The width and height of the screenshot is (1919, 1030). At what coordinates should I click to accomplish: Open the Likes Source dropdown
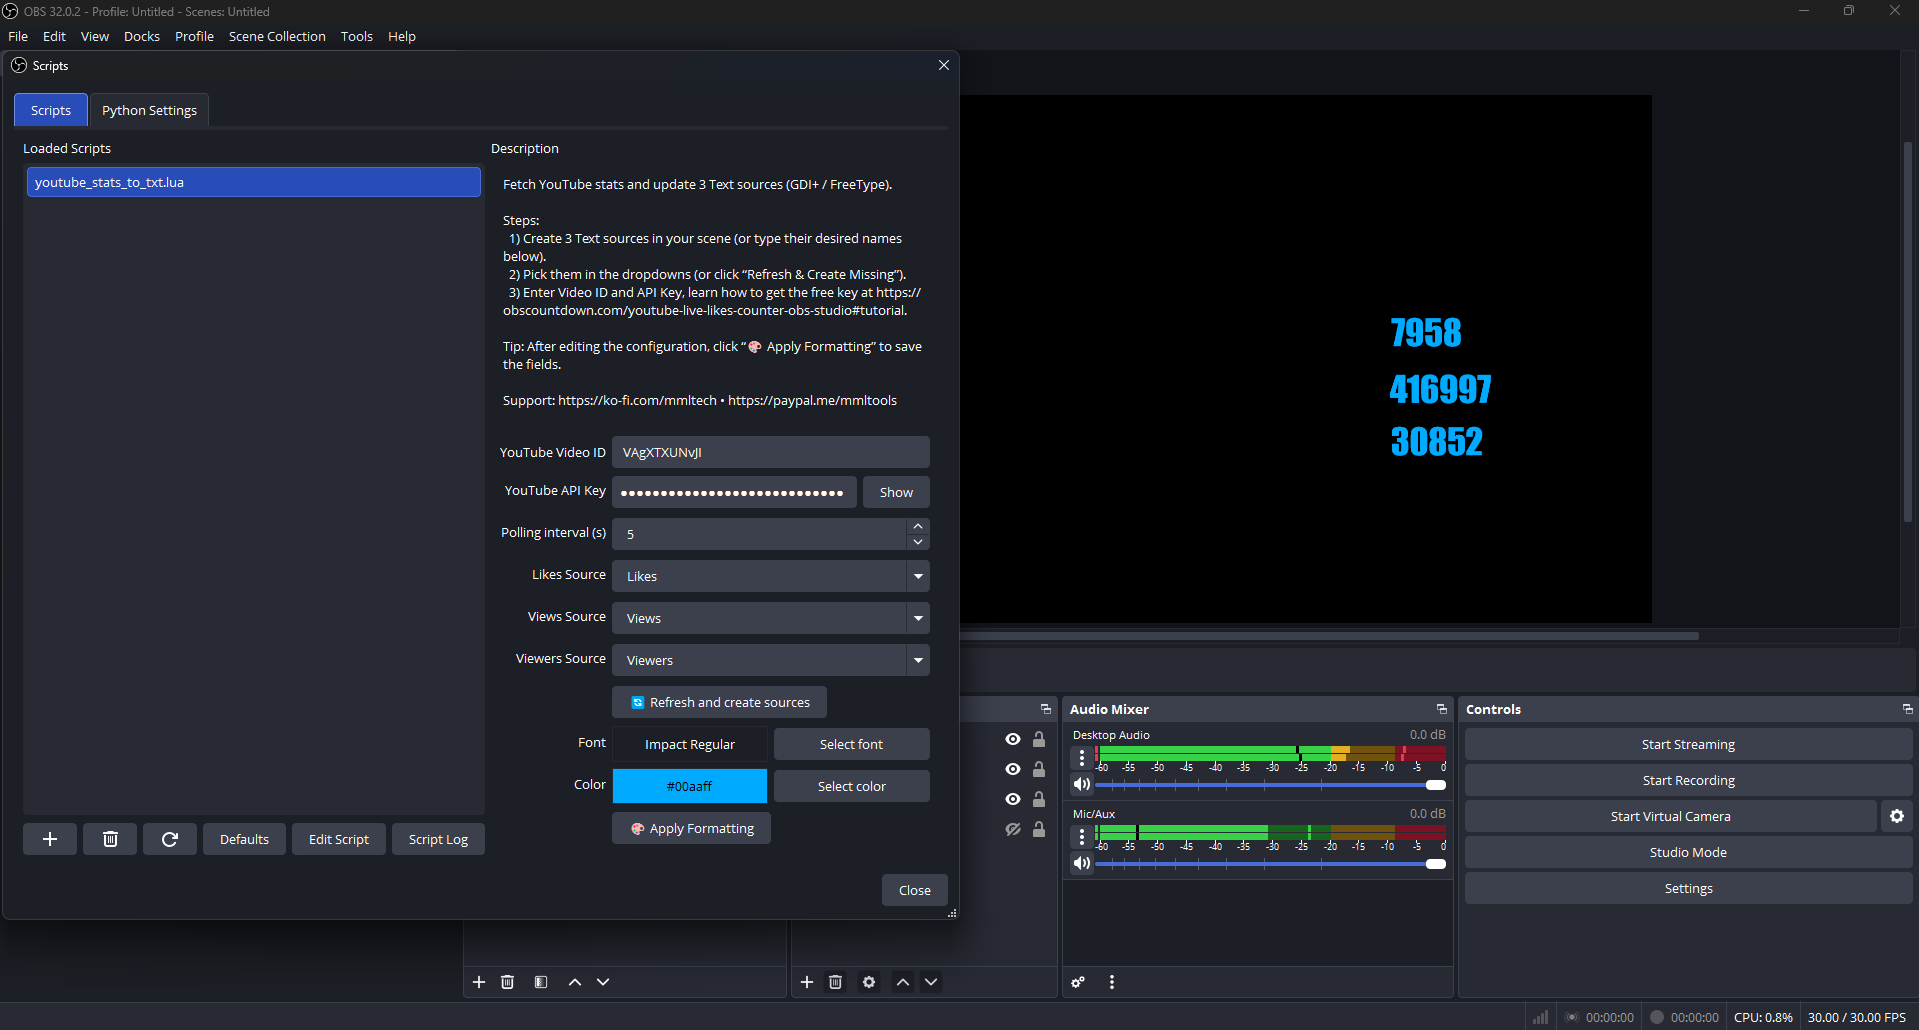point(917,576)
